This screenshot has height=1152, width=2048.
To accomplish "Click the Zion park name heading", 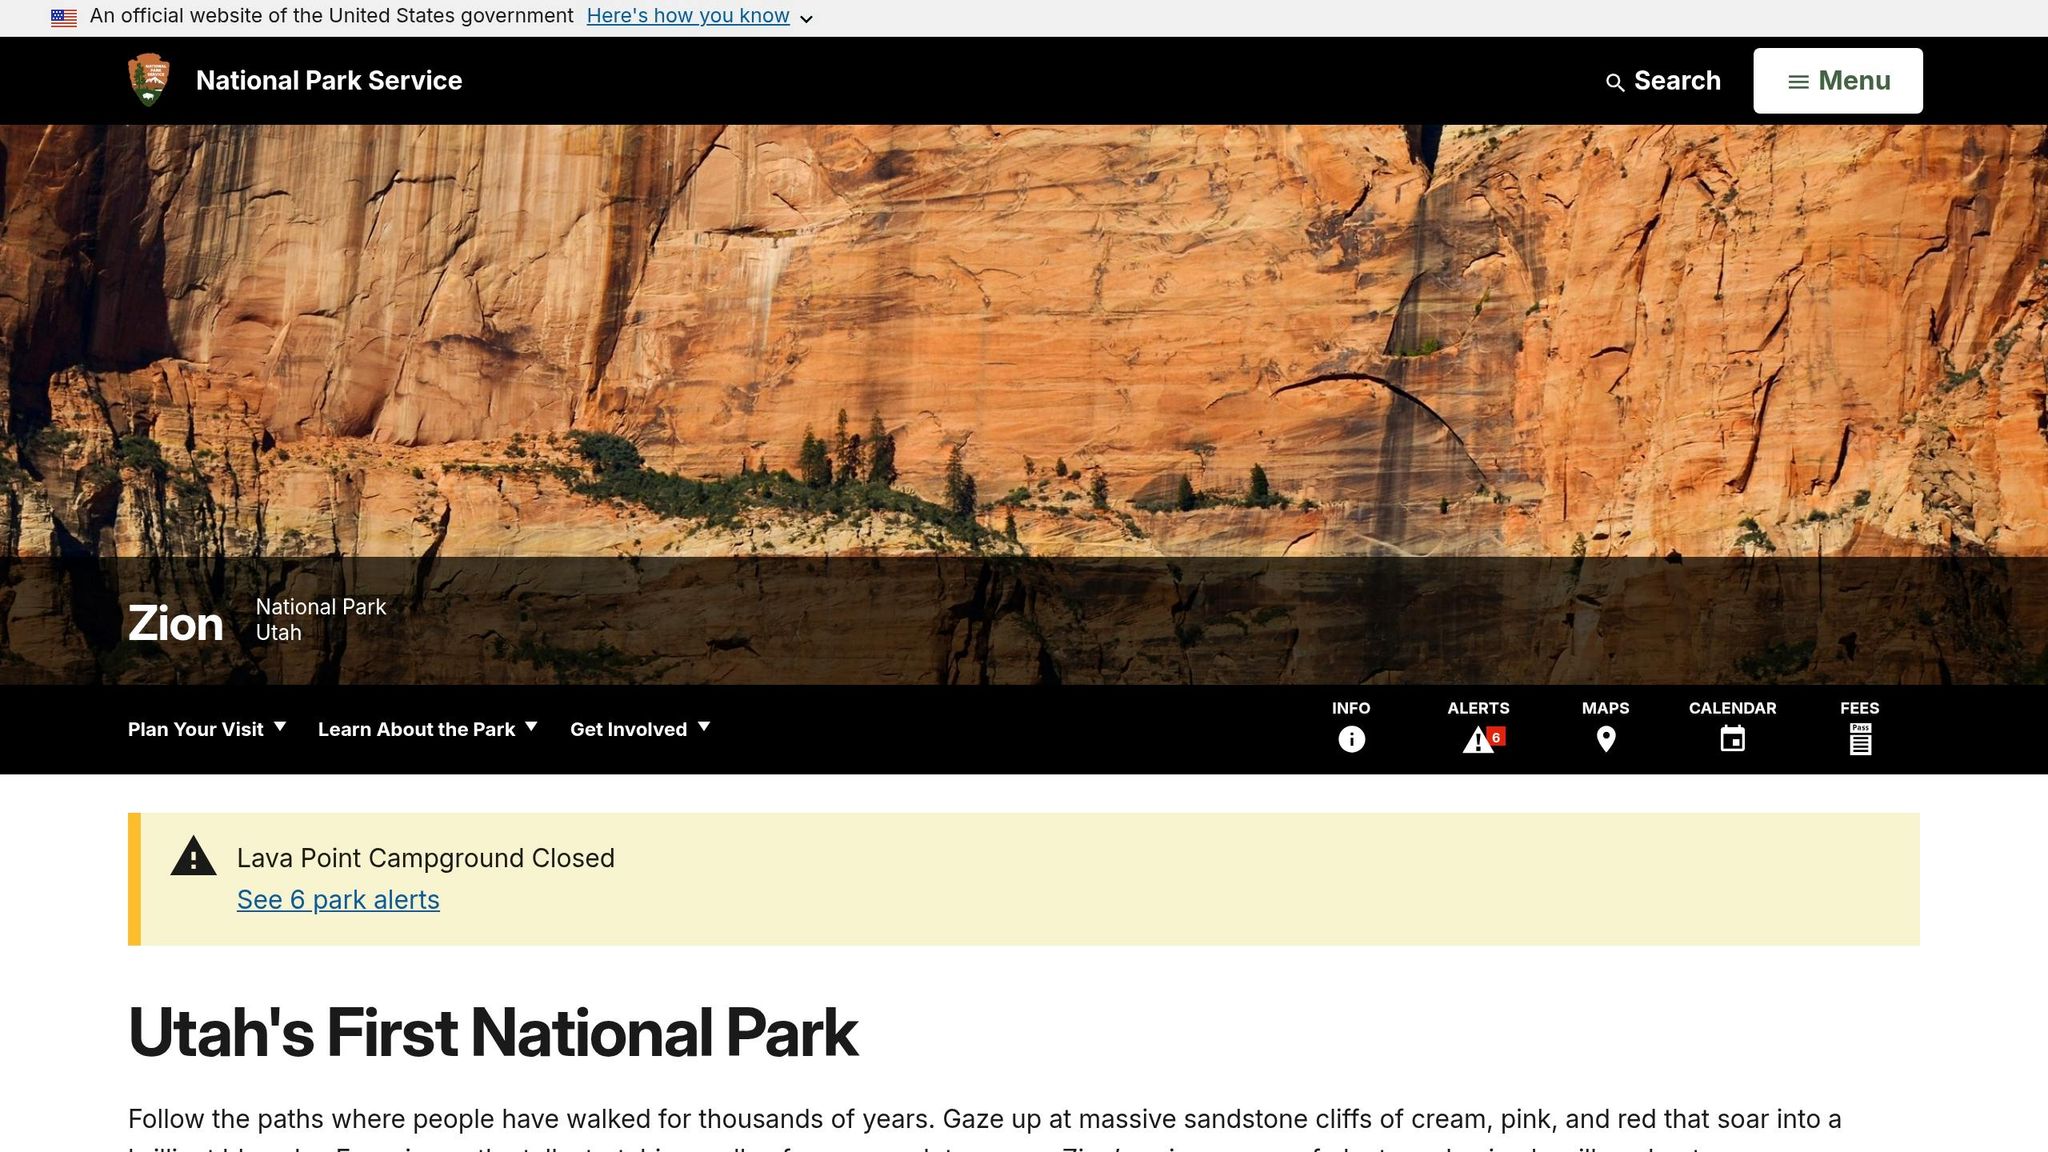I will pos(175,623).
